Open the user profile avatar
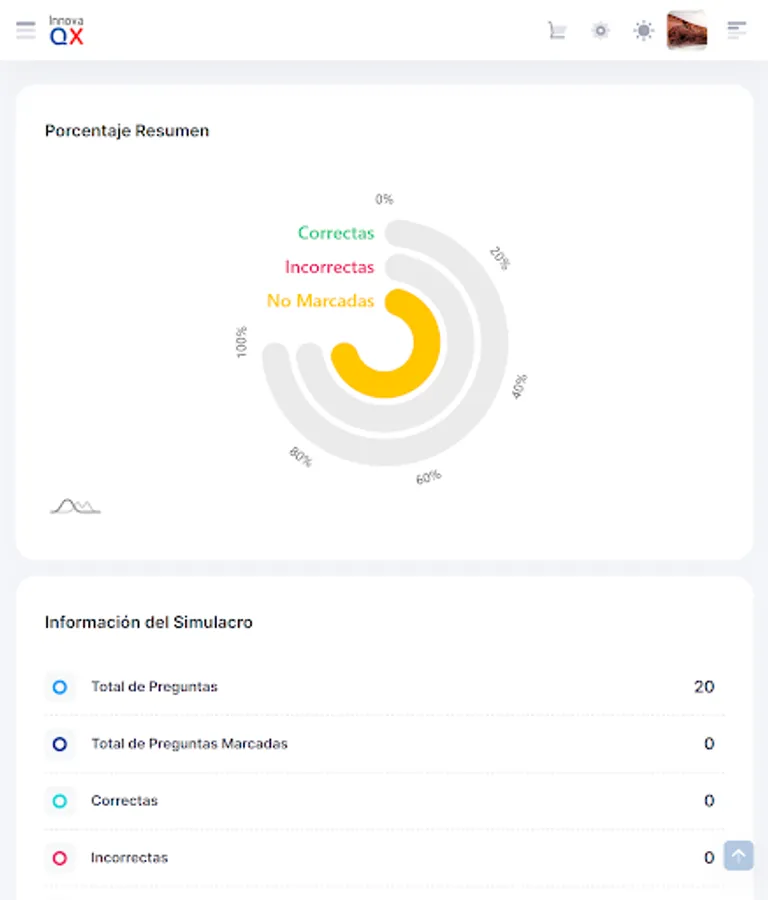Image resolution: width=768 pixels, height=900 pixels. click(x=687, y=30)
